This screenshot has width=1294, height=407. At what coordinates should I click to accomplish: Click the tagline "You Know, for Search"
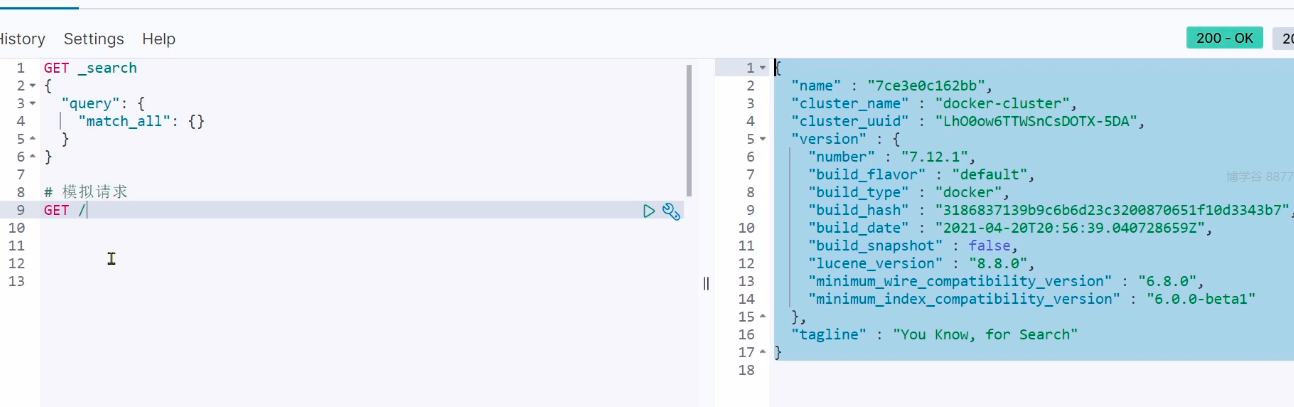(985, 335)
